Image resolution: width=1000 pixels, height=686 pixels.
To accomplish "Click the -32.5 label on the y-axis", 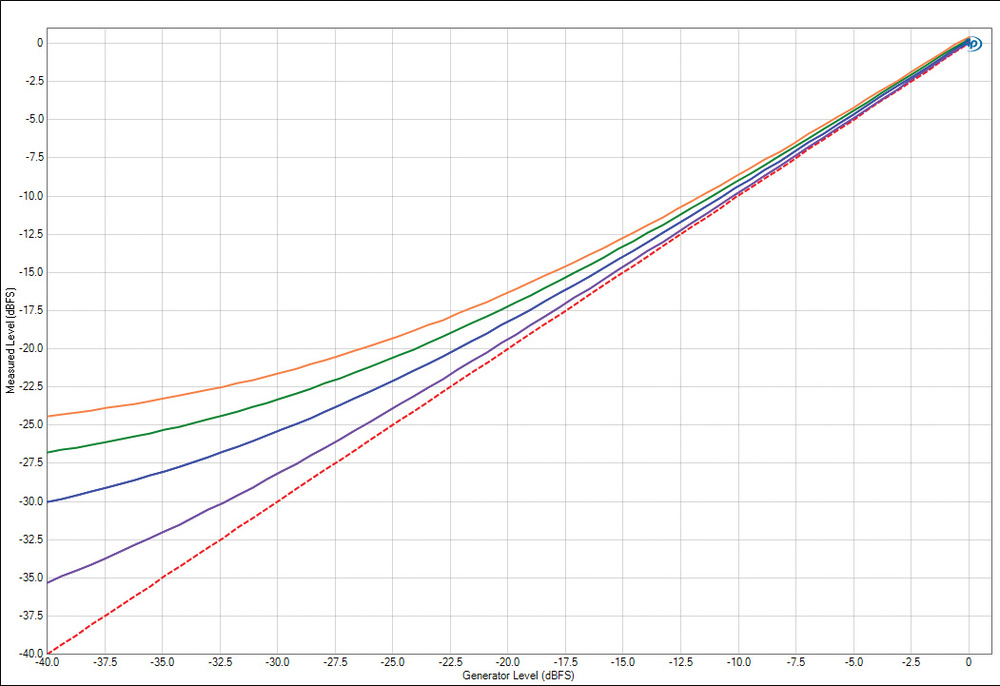I will point(33,539).
